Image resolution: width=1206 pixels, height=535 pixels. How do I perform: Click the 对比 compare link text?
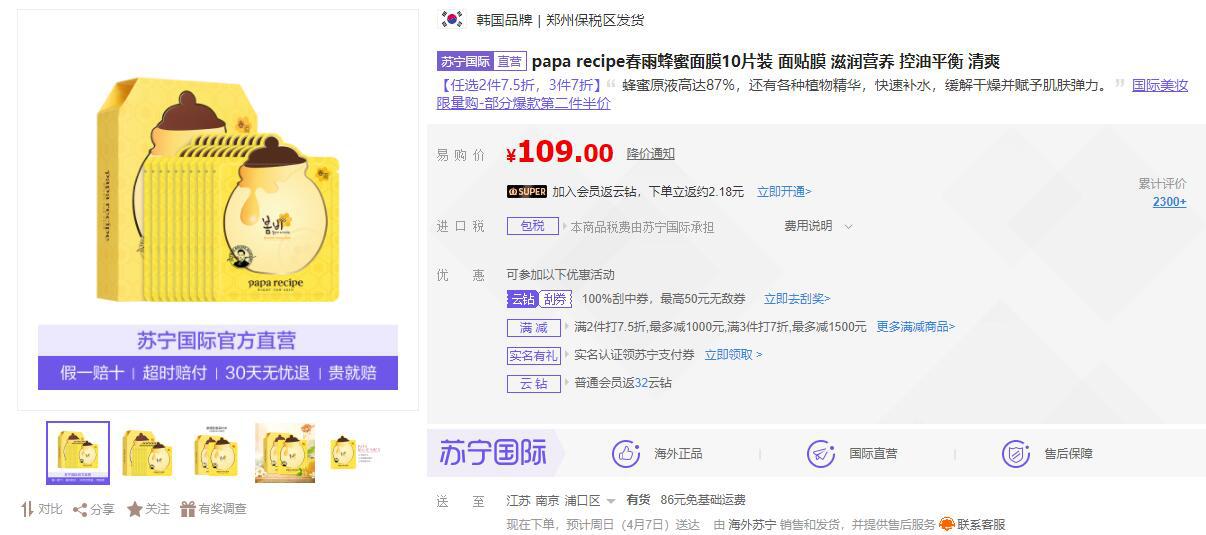50,509
